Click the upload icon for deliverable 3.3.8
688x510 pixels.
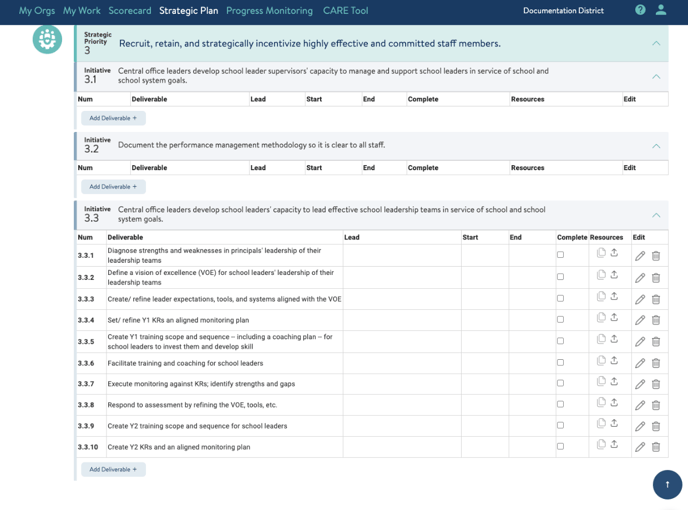pos(614,403)
